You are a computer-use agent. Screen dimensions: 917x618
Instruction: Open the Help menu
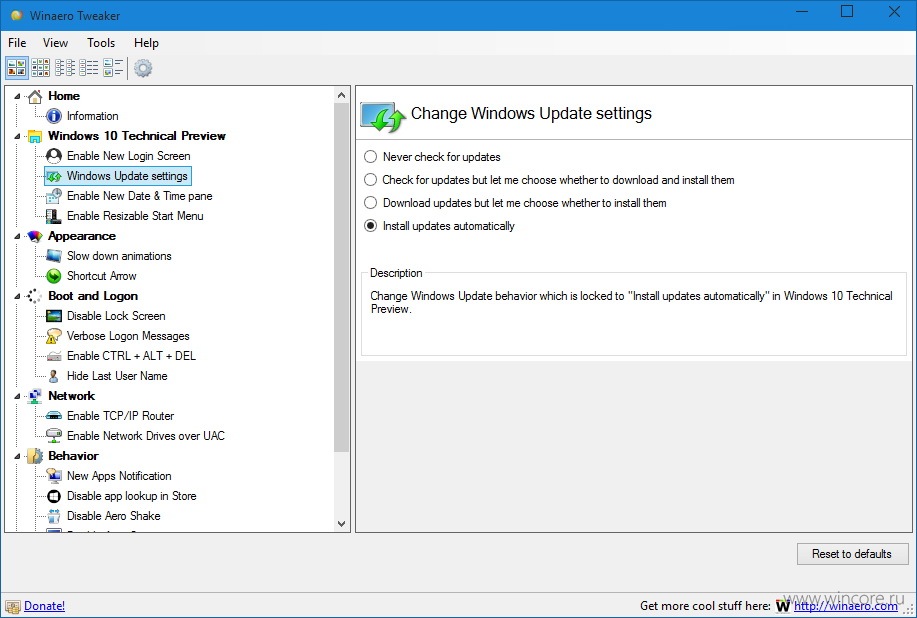tap(146, 43)
